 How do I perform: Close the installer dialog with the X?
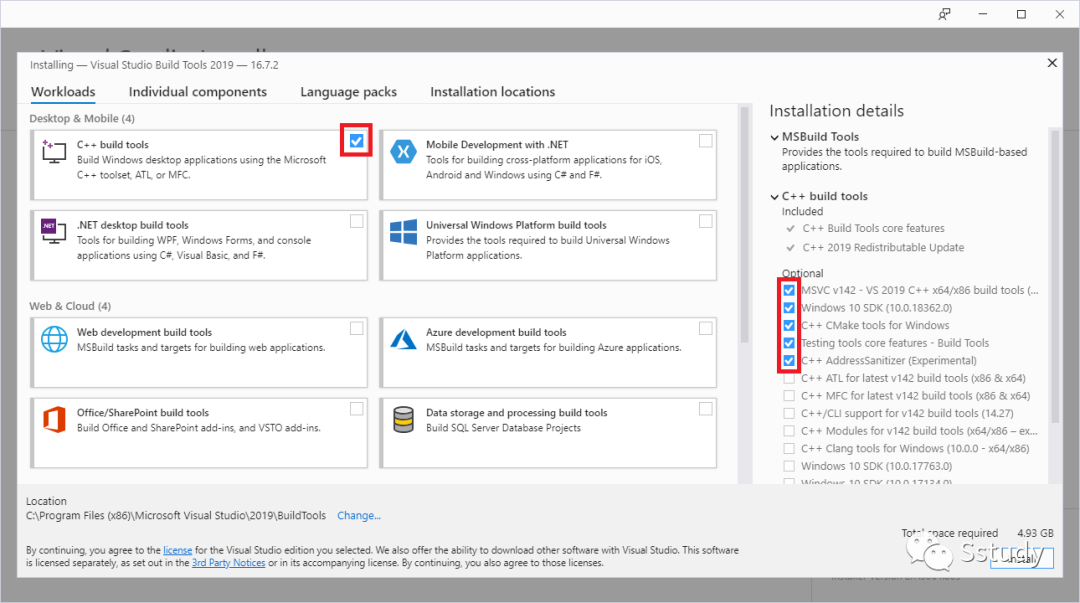[1052, 63]
